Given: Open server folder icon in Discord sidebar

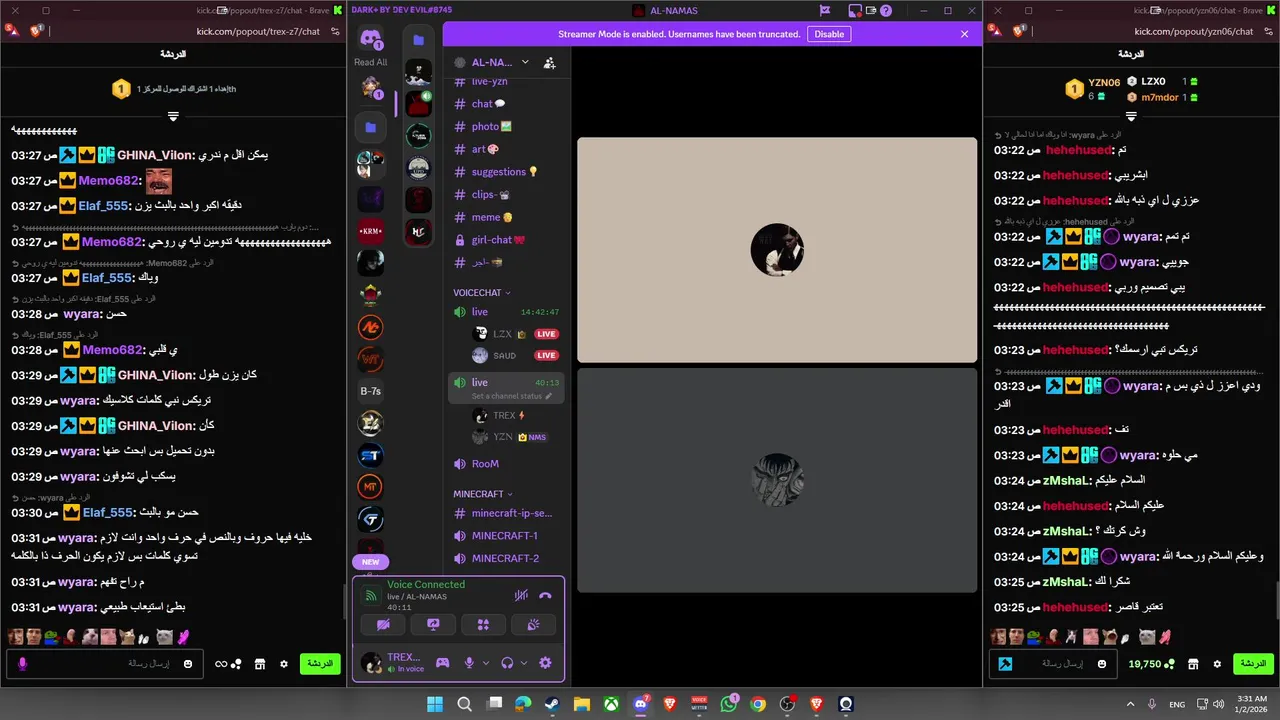Looking at the screenshot, I should click(371, 128).
